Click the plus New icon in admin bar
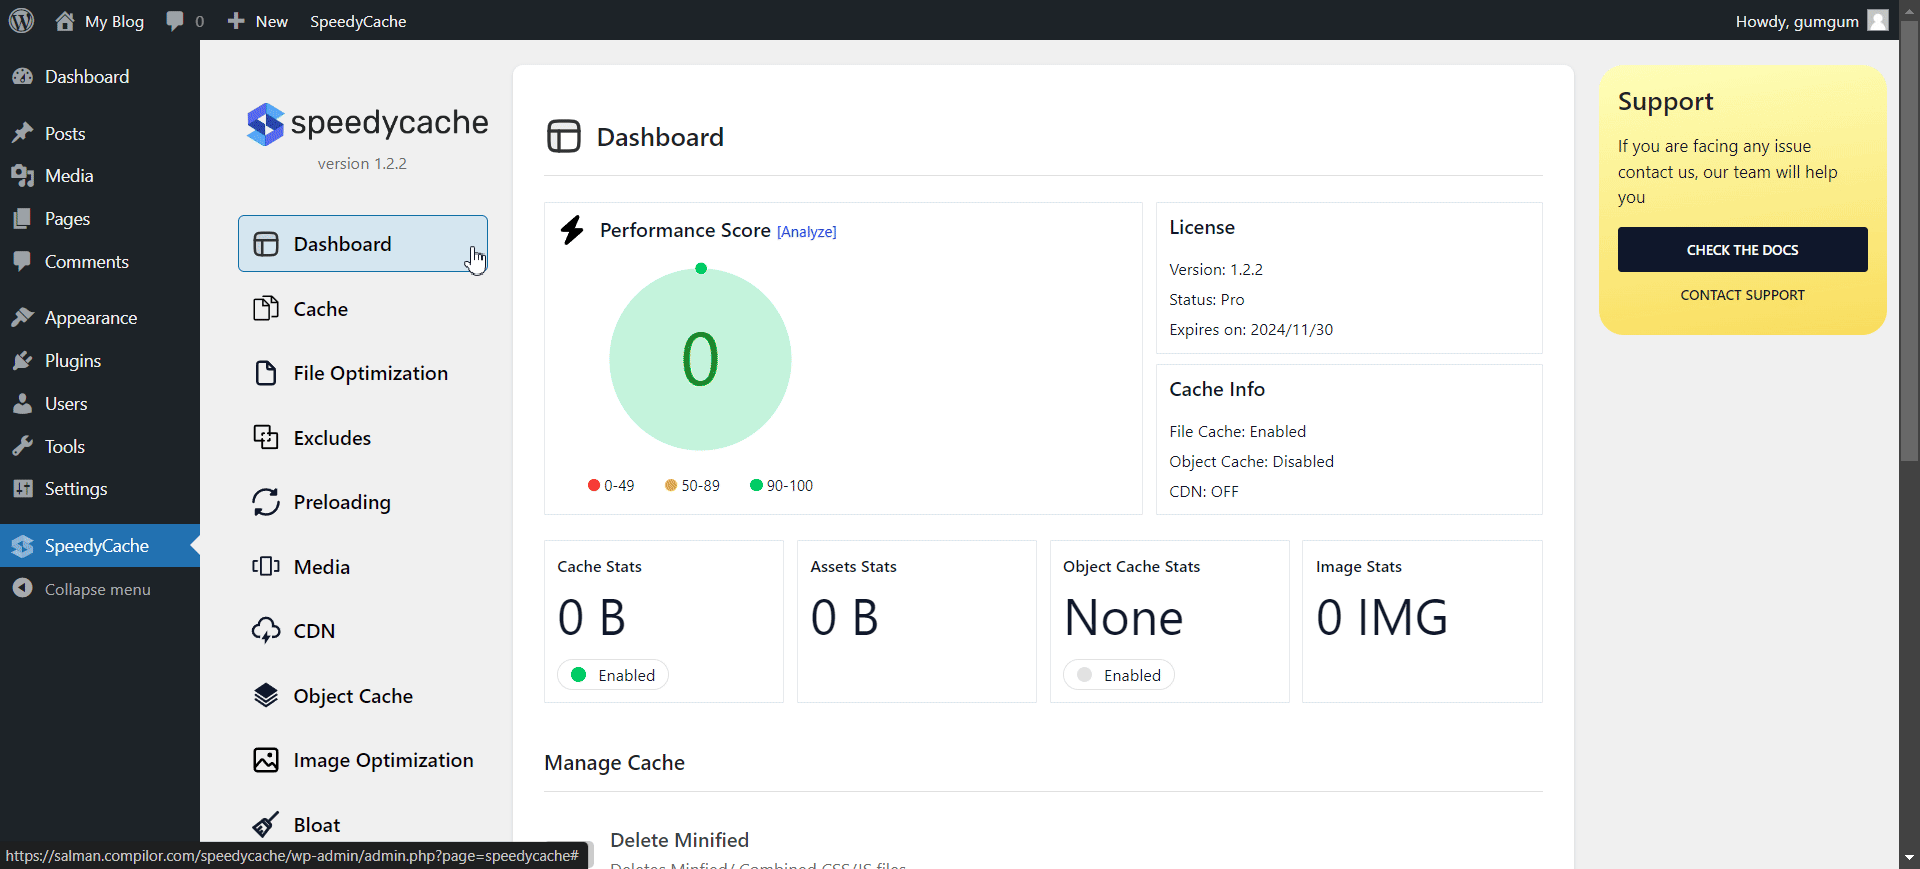This screenshot has height=869, width=1920. point(236,21)
